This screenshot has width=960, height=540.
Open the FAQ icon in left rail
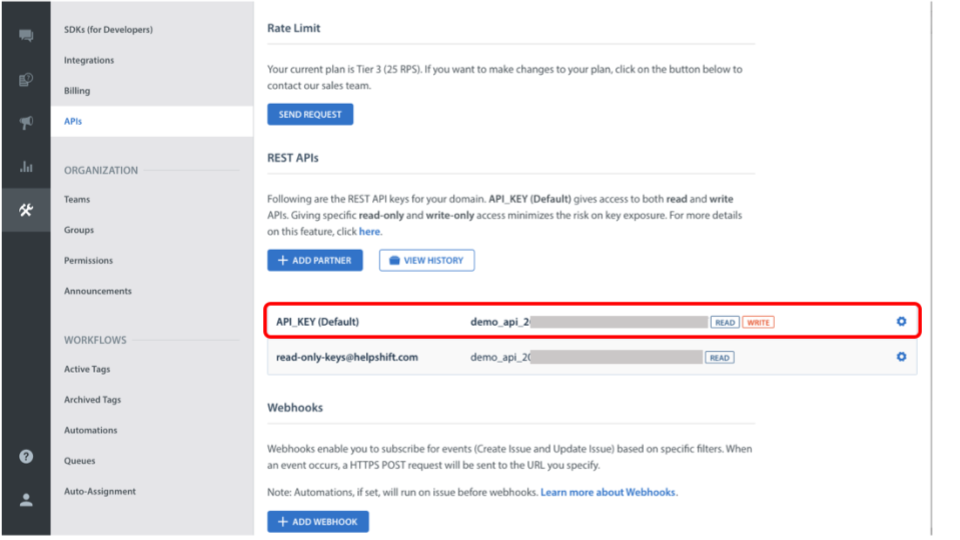click(x=26, y=80)
